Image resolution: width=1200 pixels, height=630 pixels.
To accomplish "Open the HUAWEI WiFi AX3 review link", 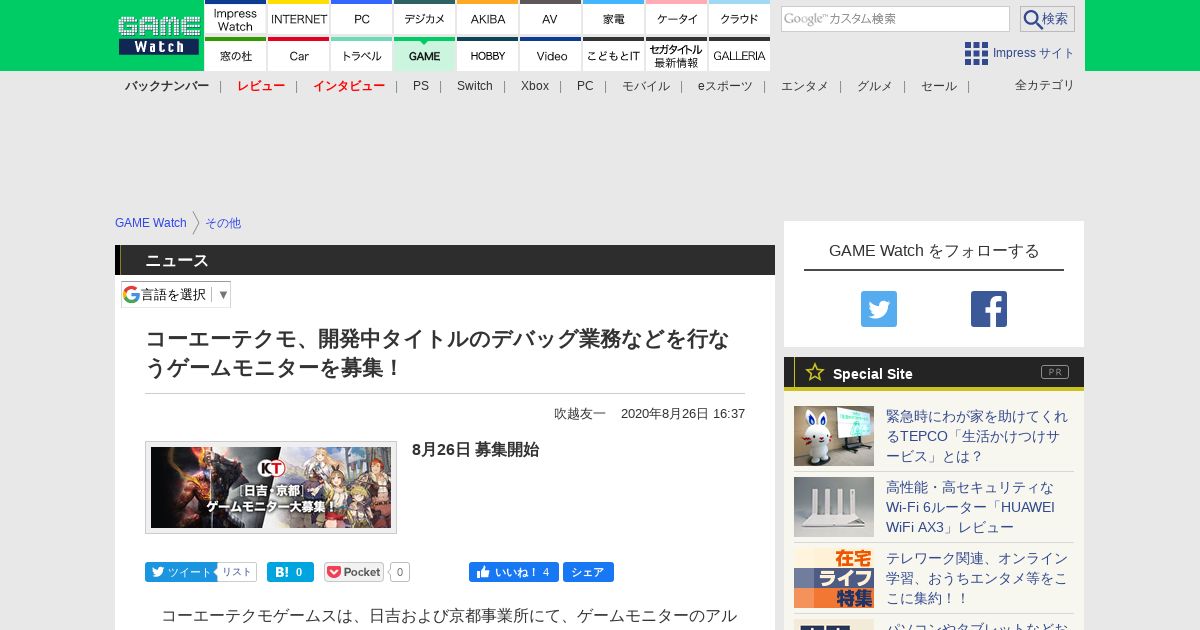I will pos(970,507).
